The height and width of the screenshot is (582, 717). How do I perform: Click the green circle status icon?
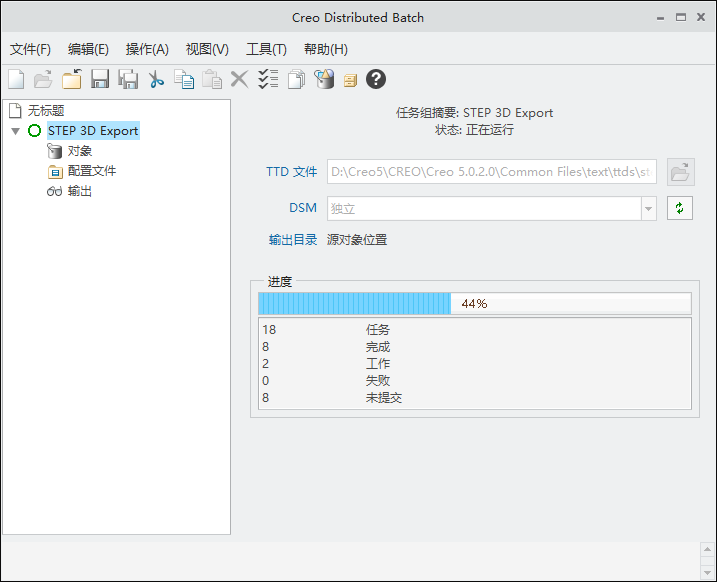[x=34, y=131]
